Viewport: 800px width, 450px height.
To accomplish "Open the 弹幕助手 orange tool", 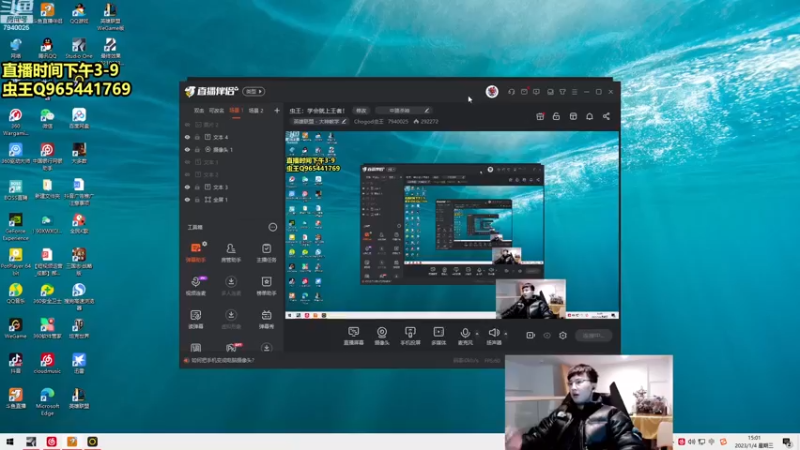I will tap(196, 252).
